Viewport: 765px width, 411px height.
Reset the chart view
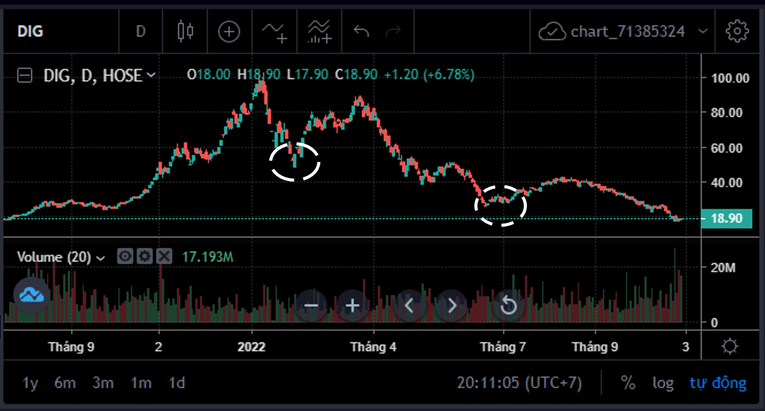coord(508,305)
